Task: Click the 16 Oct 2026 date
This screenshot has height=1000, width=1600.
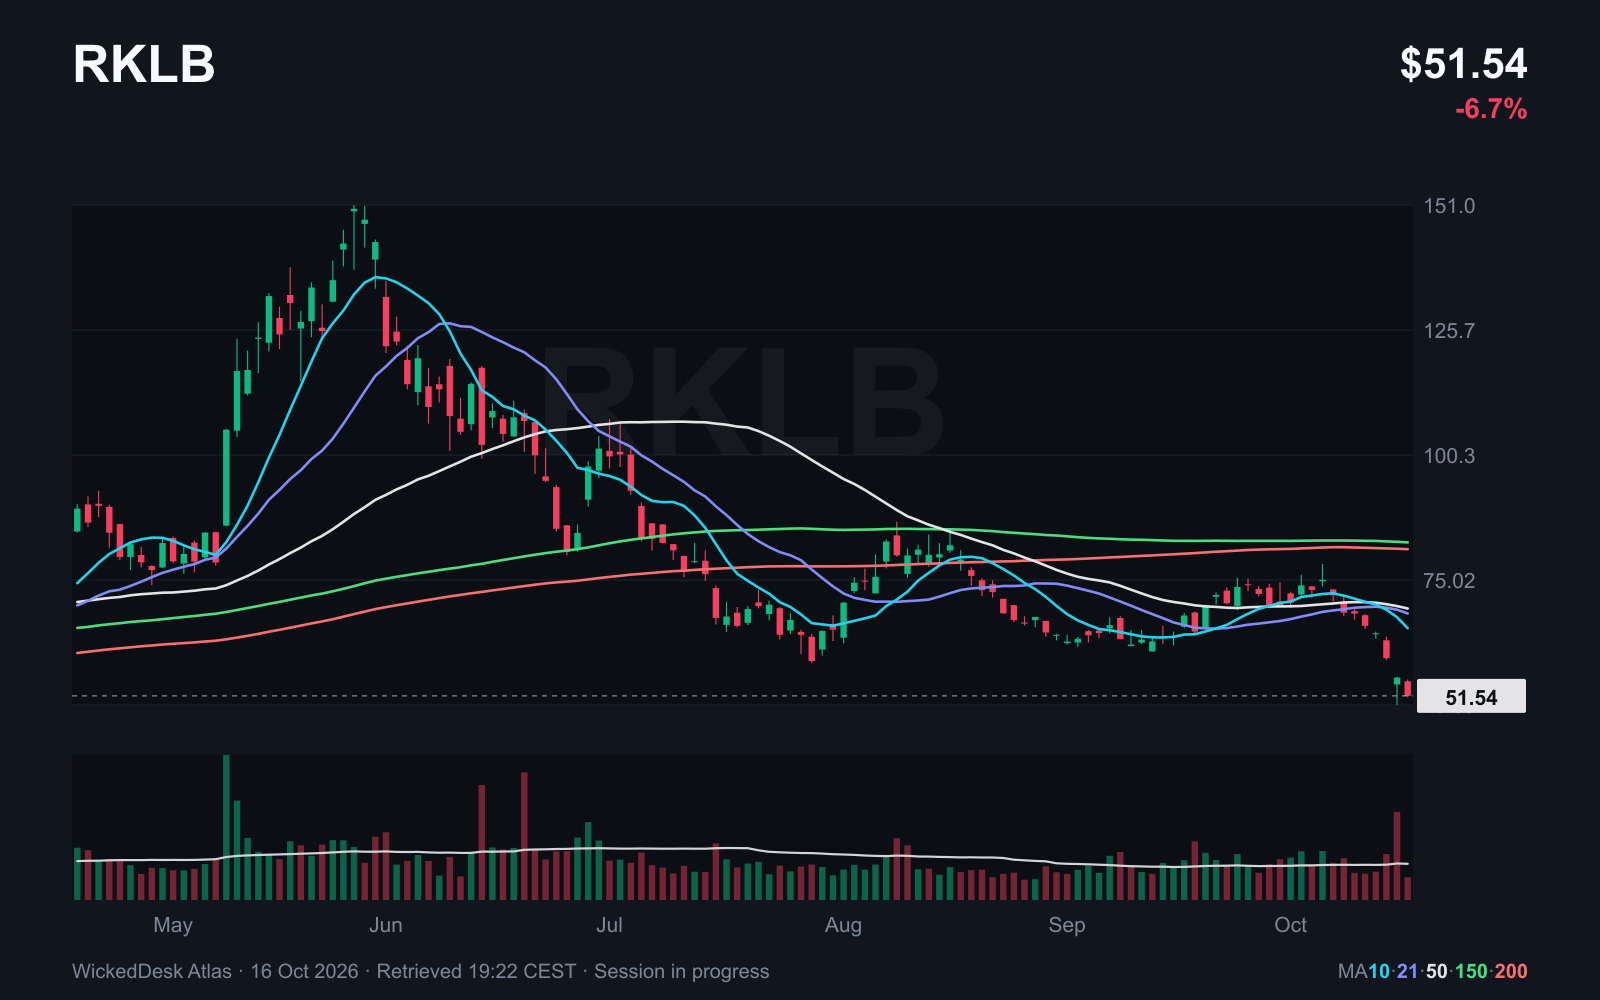Action: [304, 971]
